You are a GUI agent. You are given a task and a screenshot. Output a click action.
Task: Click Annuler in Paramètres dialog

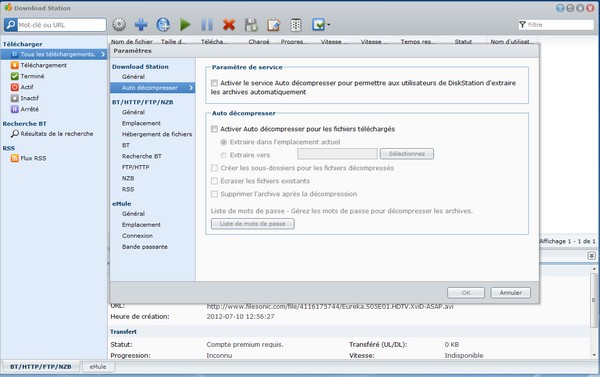click(x=510, y=293)
